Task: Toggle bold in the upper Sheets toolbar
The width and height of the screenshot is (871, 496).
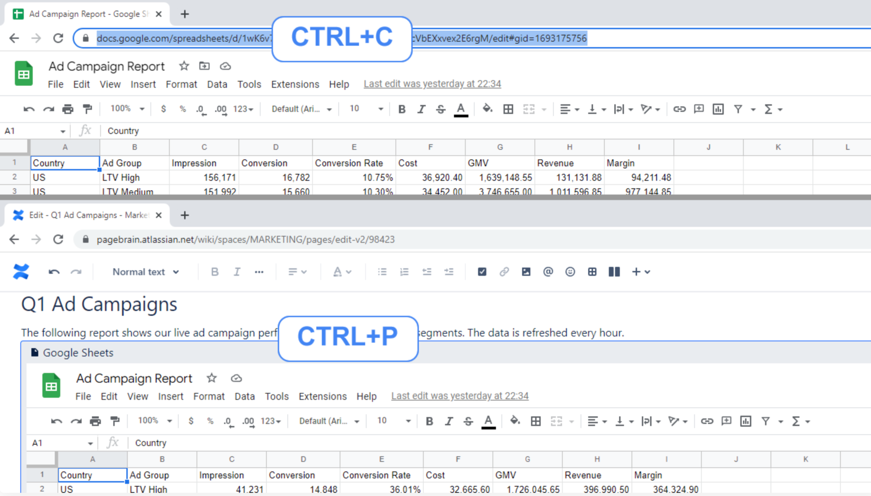Action: pos(402,109)
